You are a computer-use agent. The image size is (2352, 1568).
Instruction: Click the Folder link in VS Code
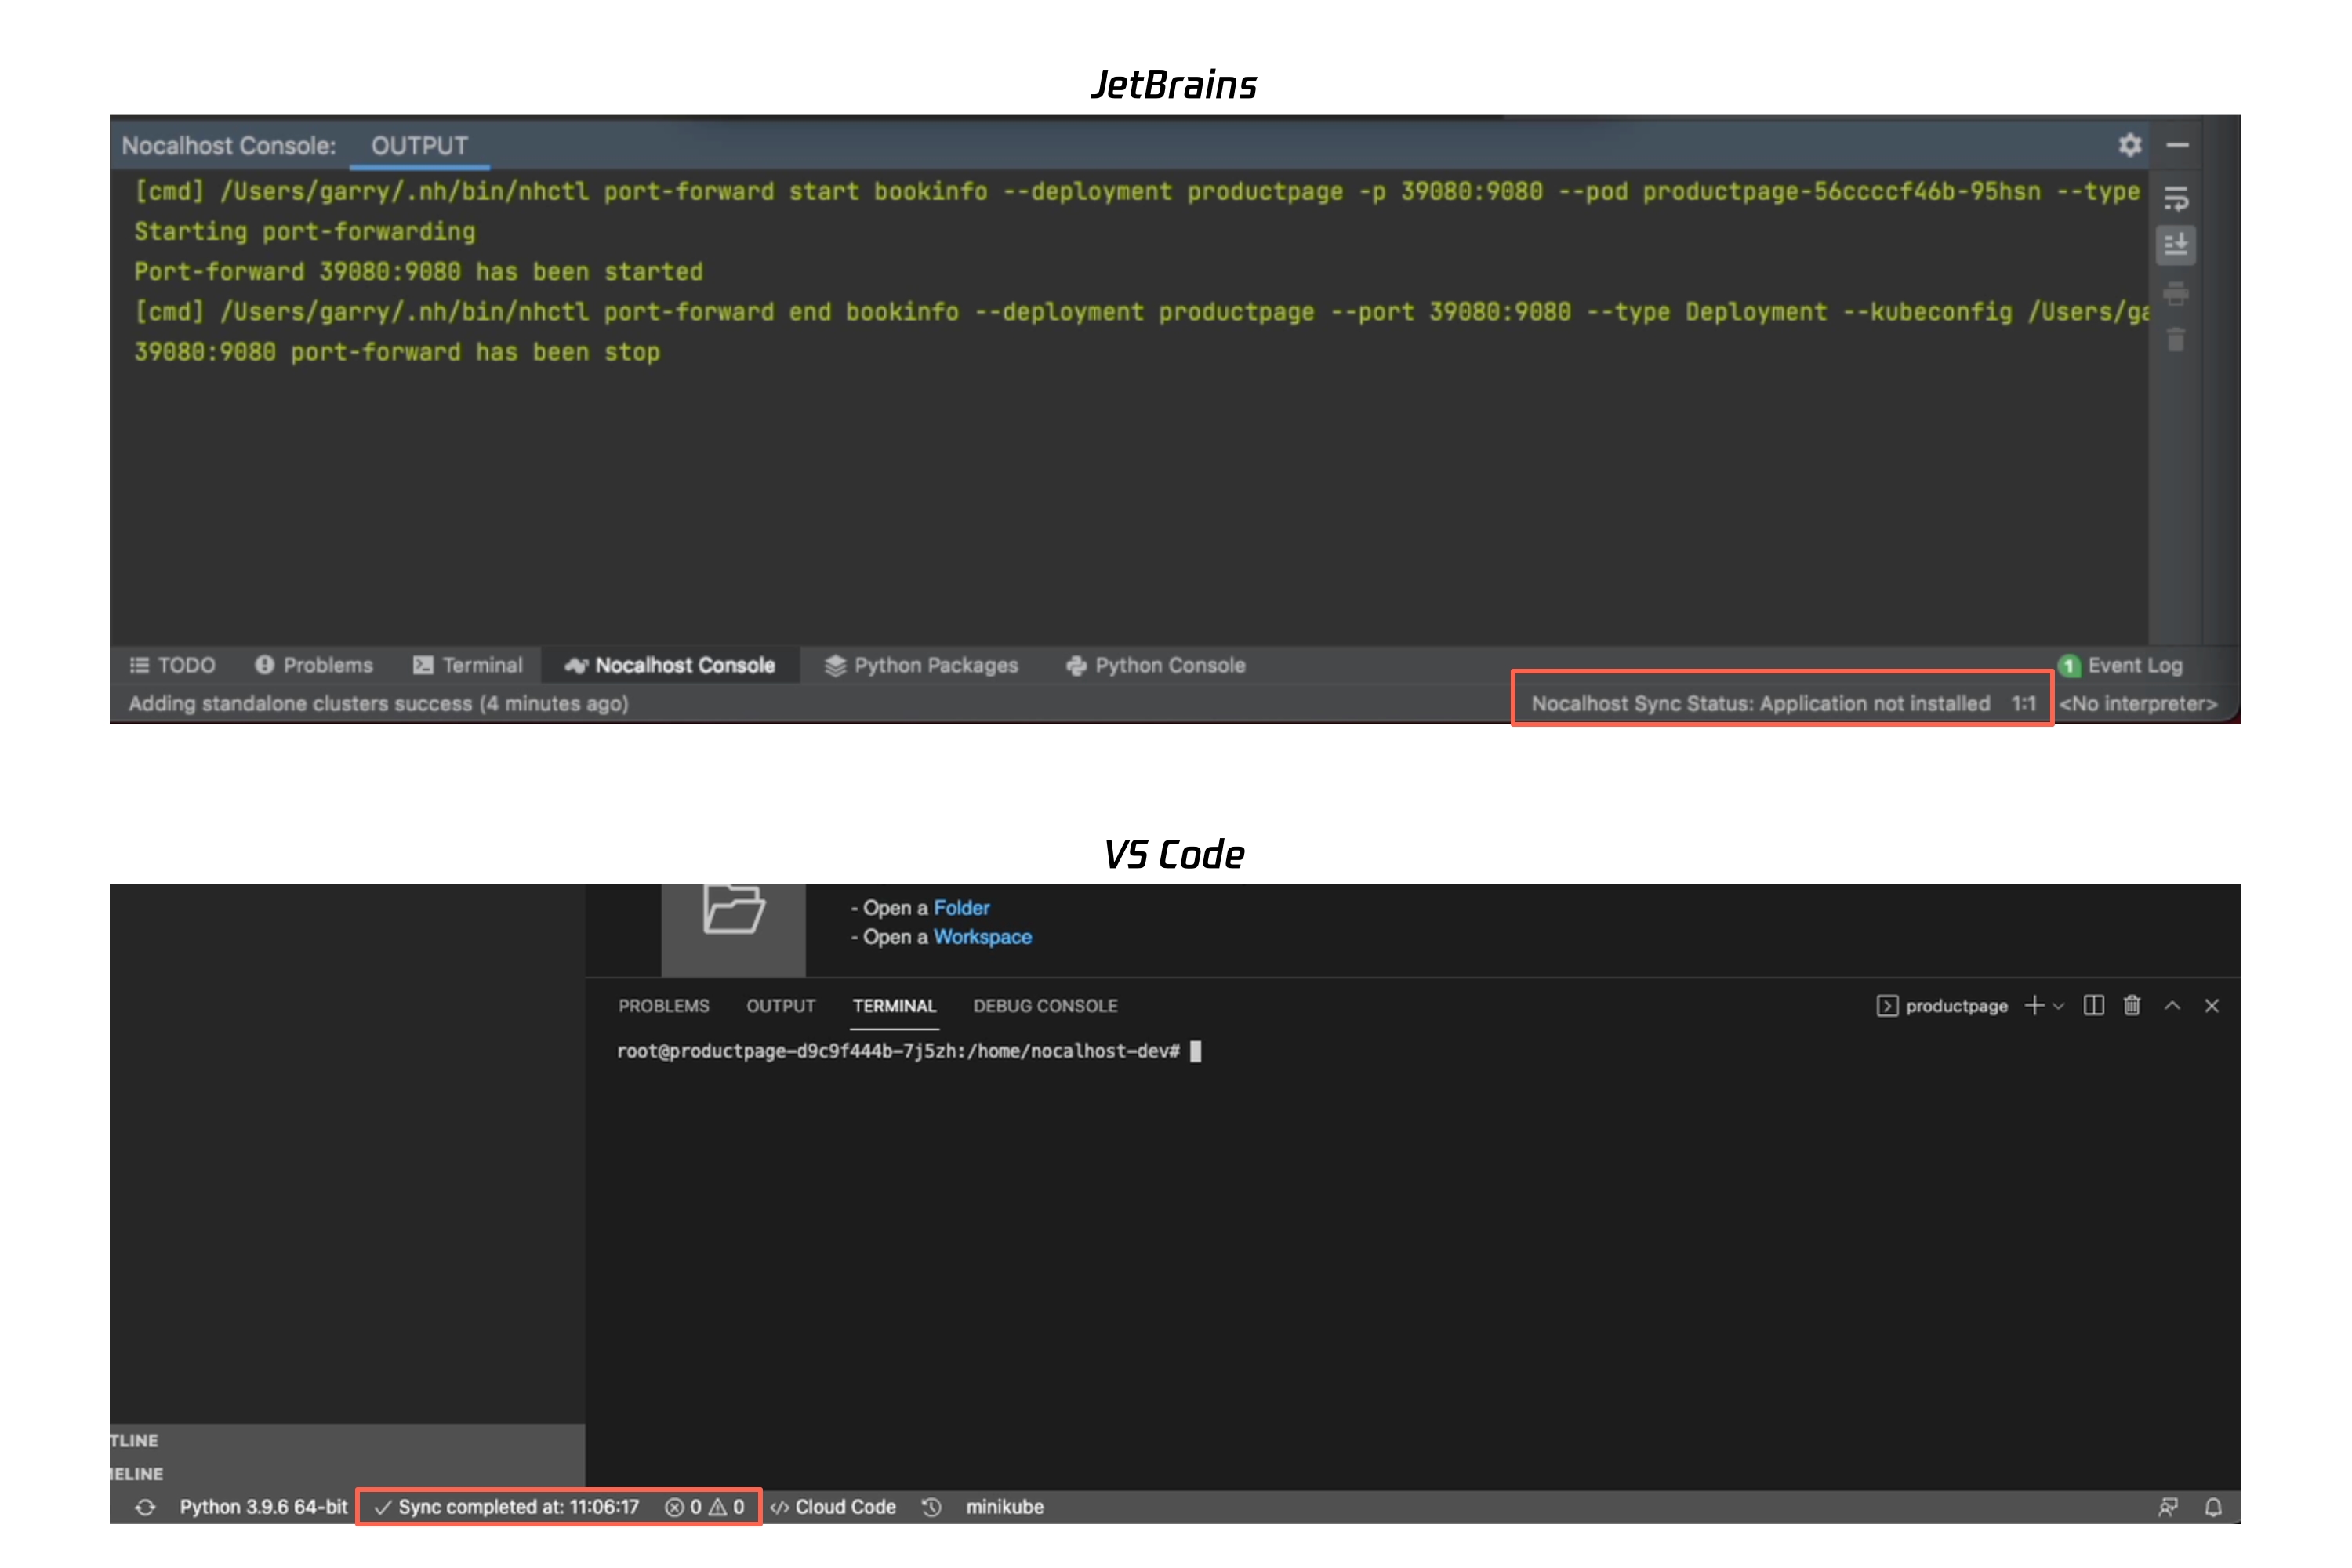point(961,908)
